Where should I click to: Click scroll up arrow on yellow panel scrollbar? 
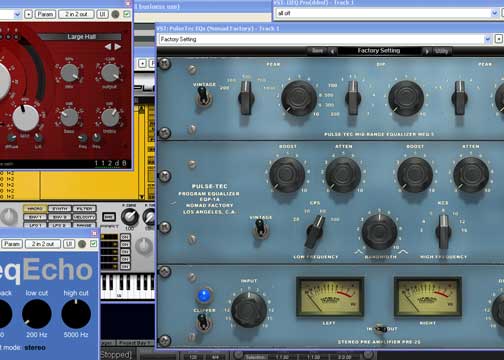click(142, 109)
